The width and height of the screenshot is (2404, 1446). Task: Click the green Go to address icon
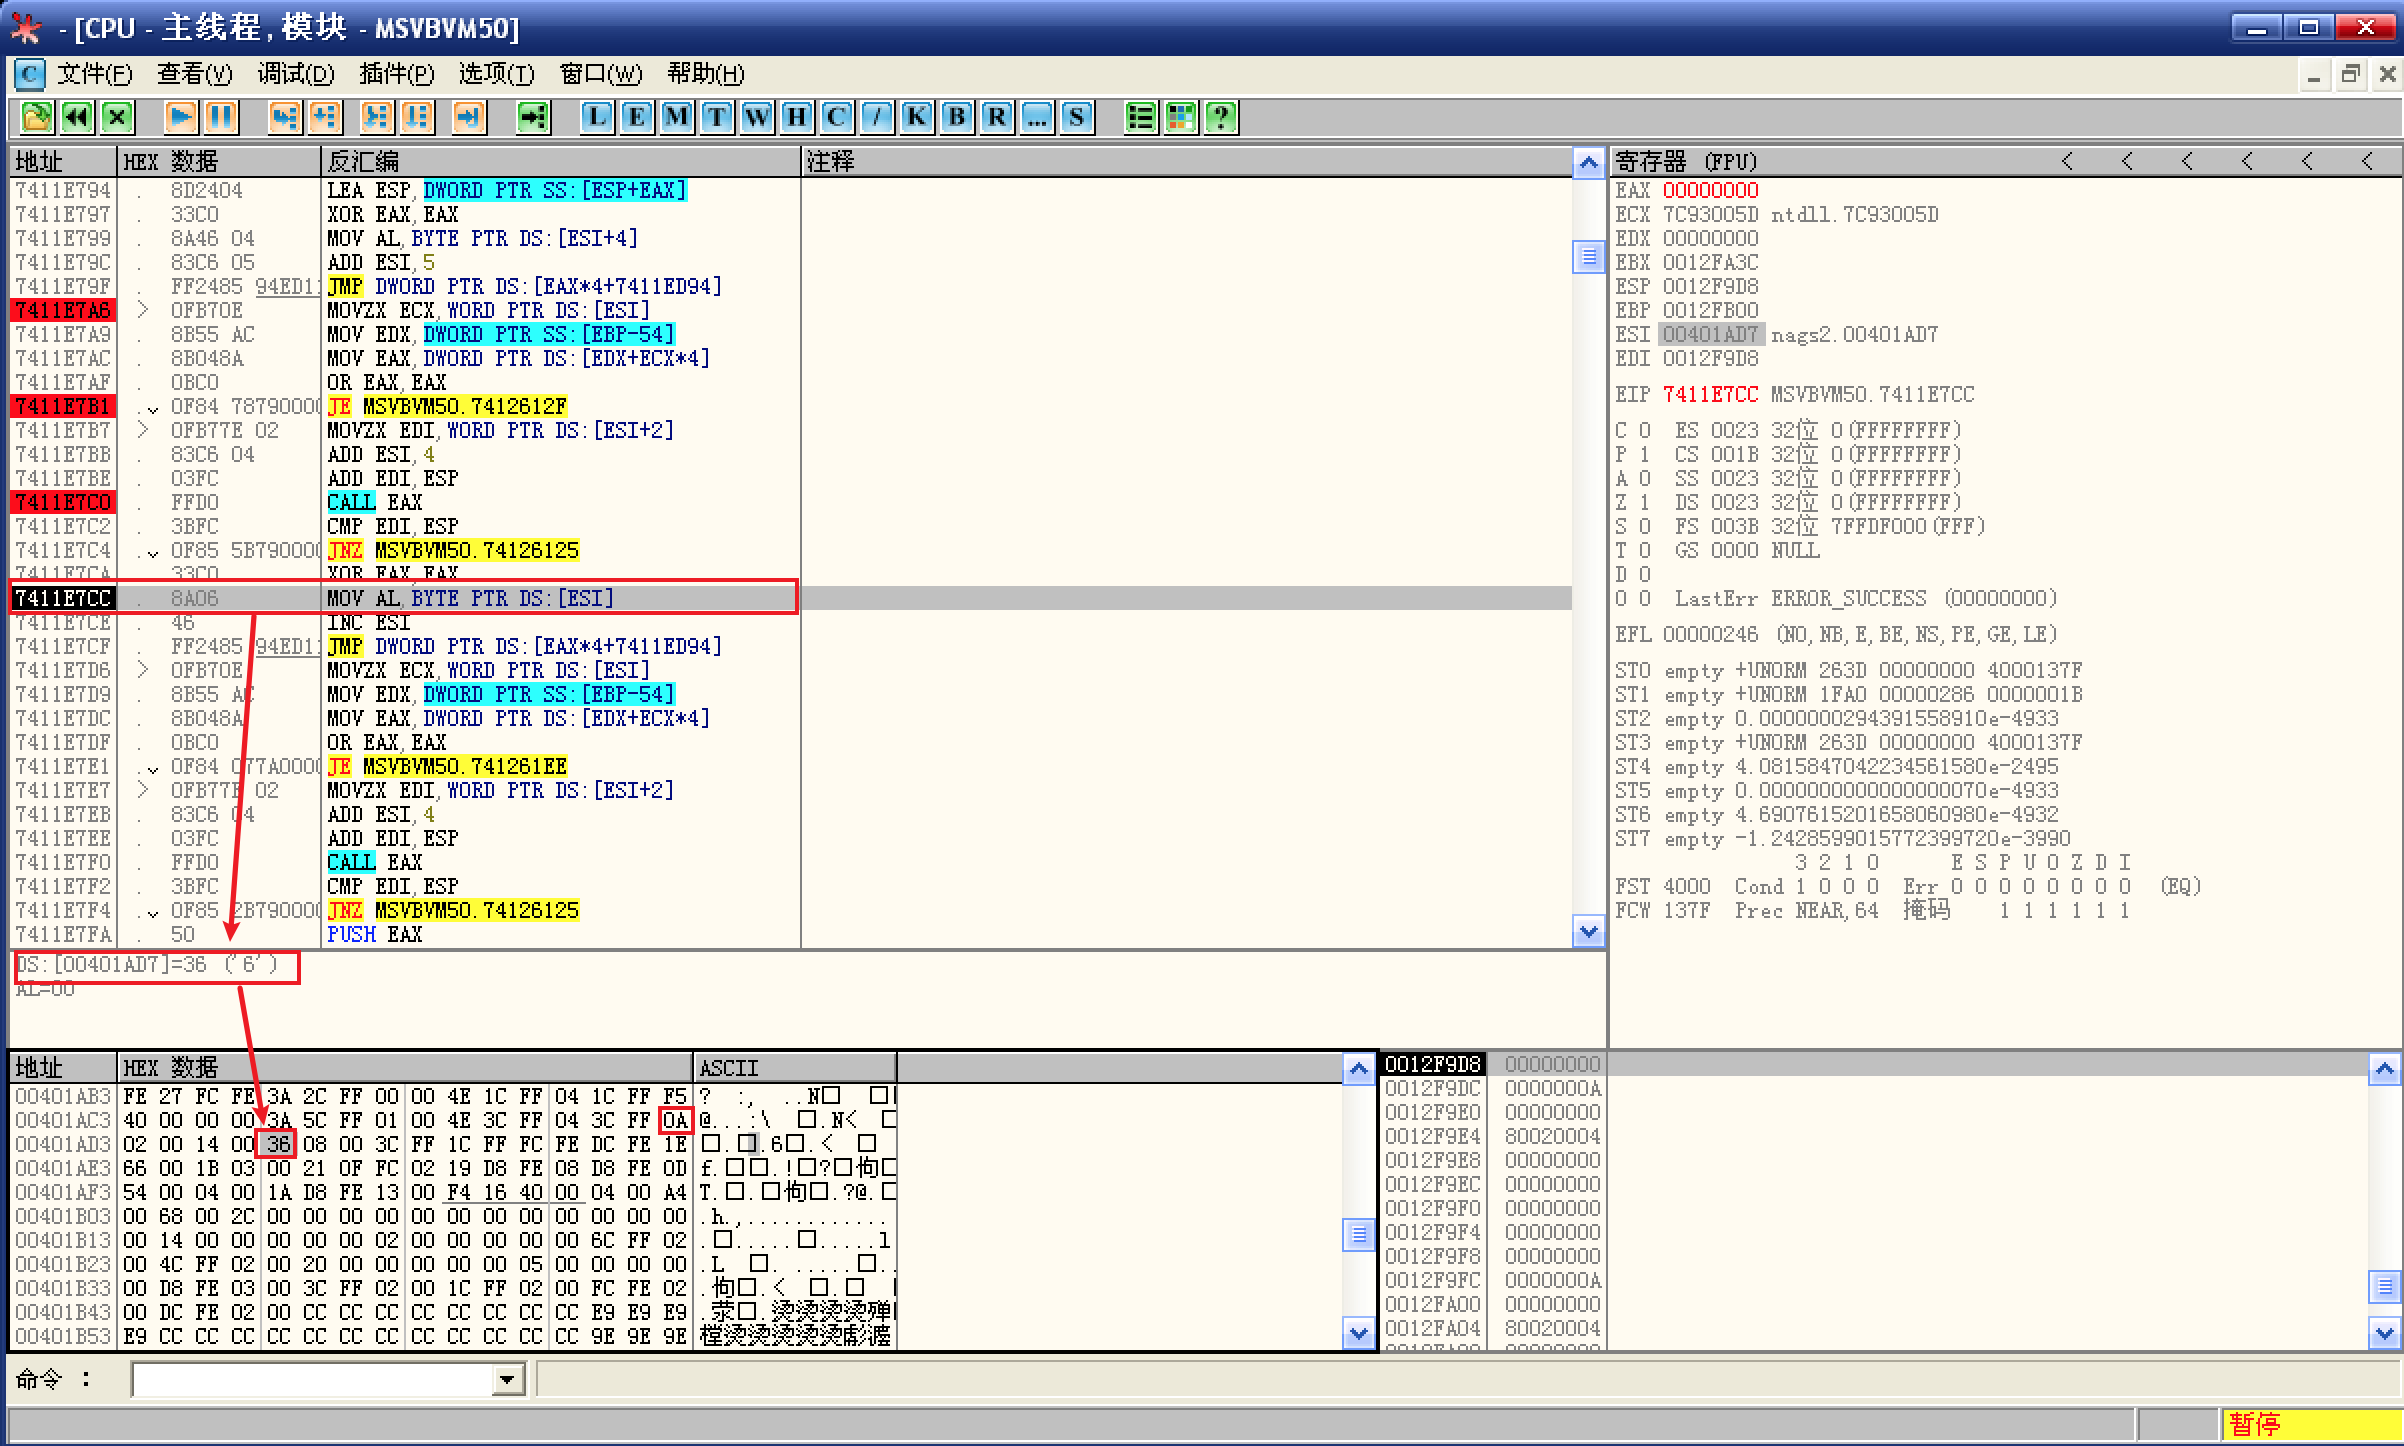click(533, 117)
